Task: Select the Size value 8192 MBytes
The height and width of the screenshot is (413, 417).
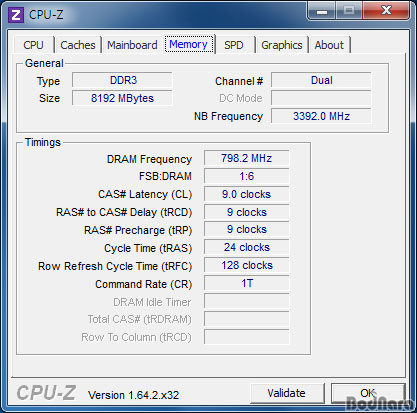Action: (122, 98)
